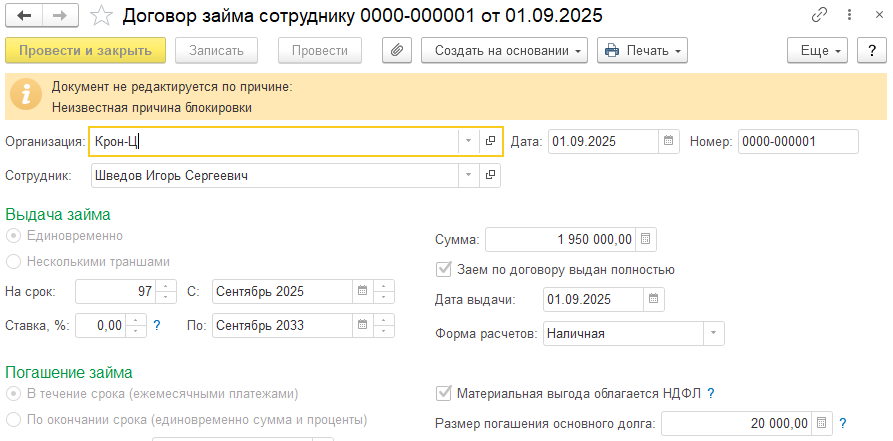Add document to favorites star
This screenshot has width=893, height=441.
(100, 16)
